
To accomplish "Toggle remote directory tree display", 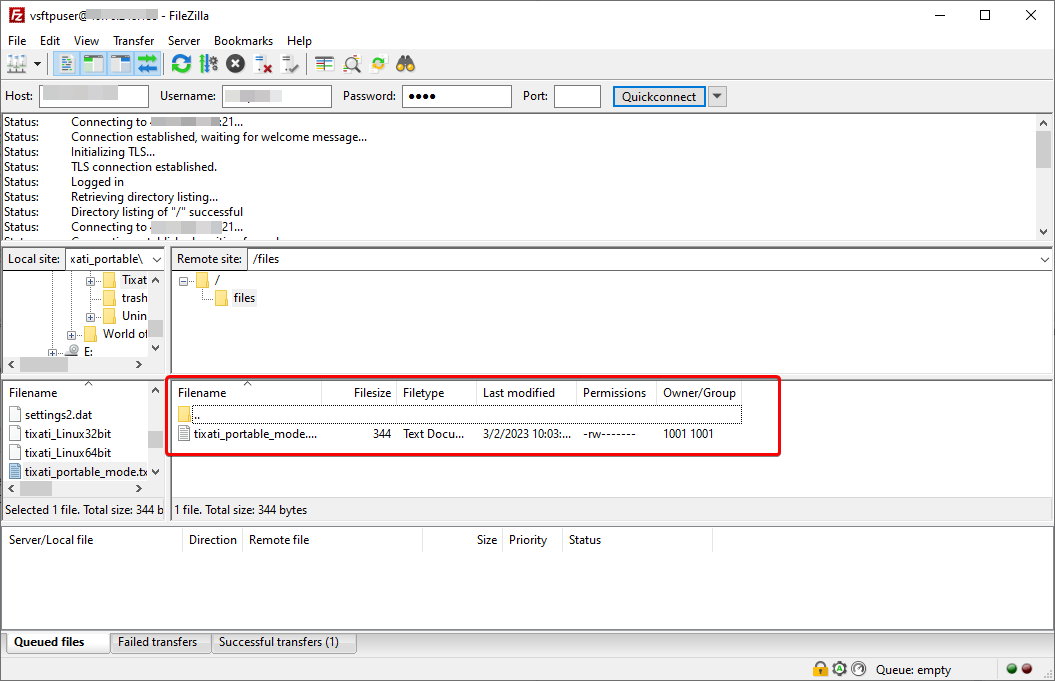I will (120, 64).
